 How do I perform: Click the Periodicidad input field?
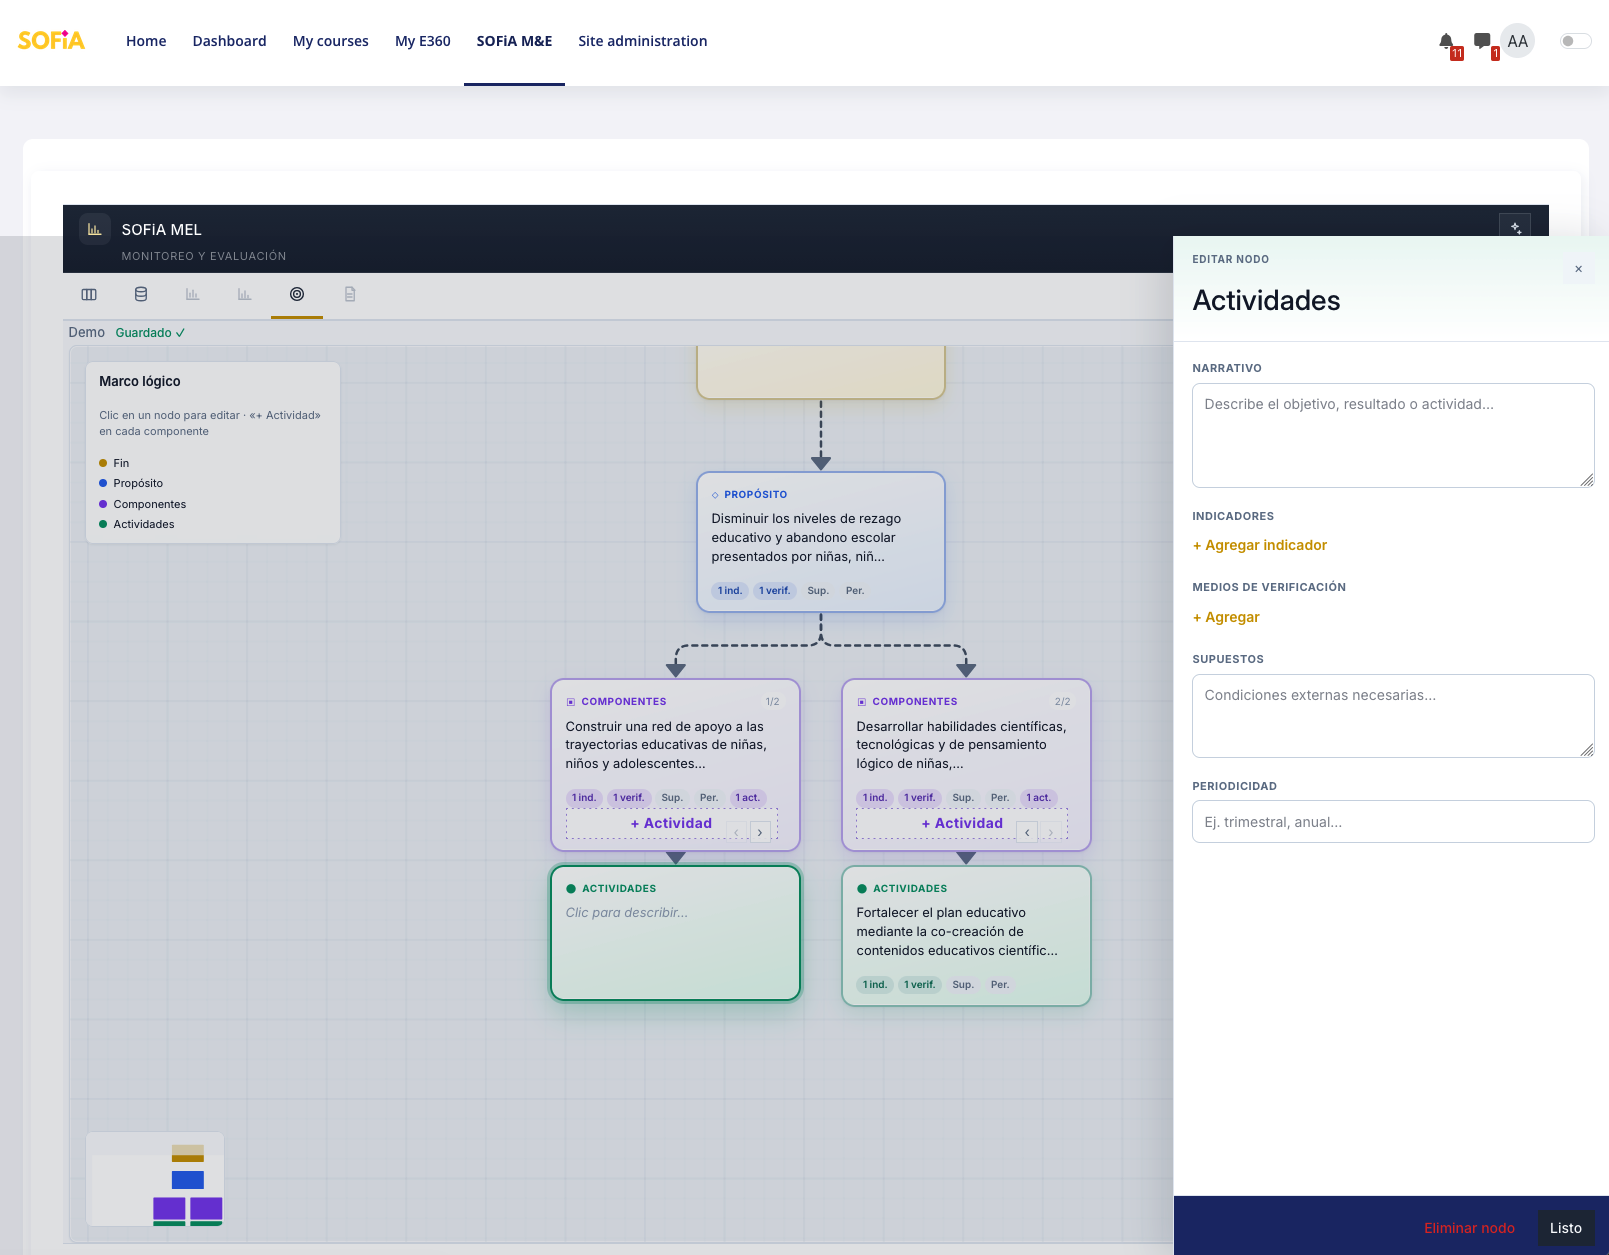1393,822
